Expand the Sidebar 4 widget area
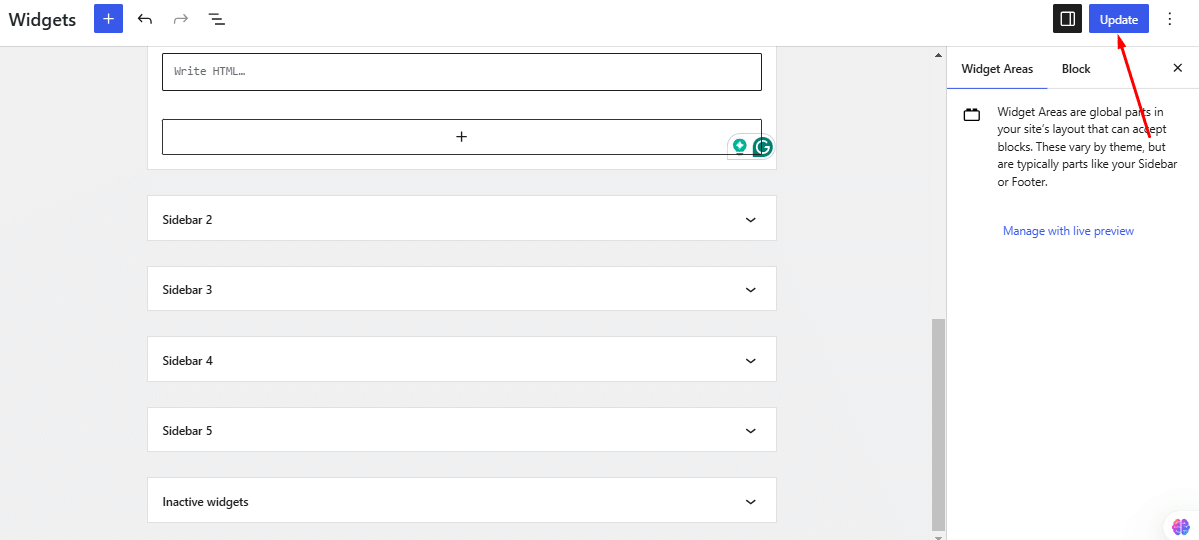This screenshot has width=1199, height=540. [x=751, y=360]
